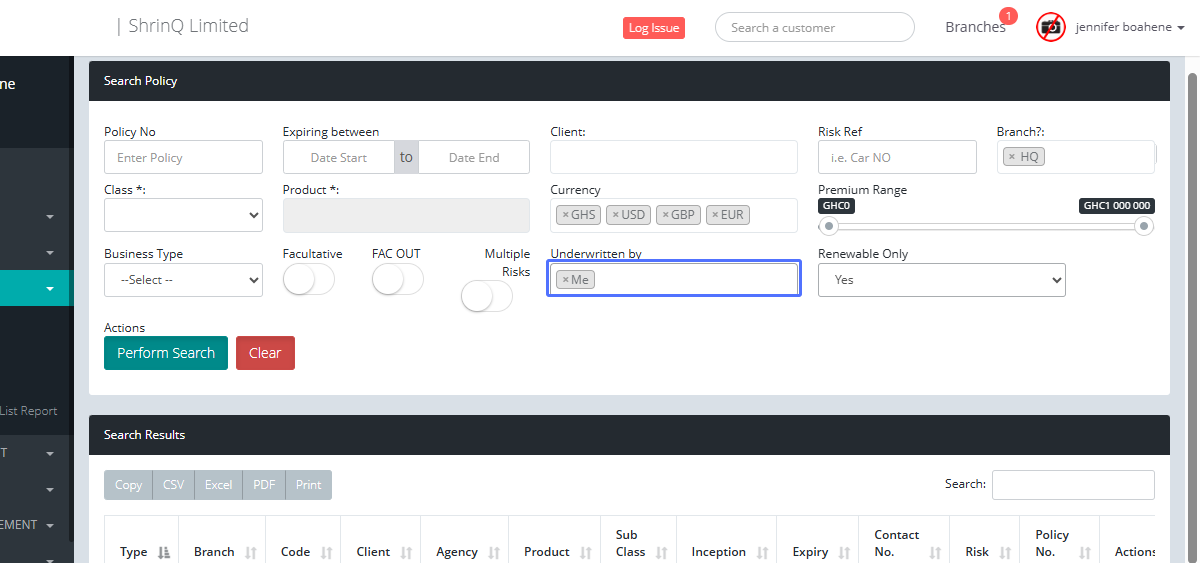Remove the GHS currency tag
Viewport: 1200px width, 563px height.
tap(565, 215)
